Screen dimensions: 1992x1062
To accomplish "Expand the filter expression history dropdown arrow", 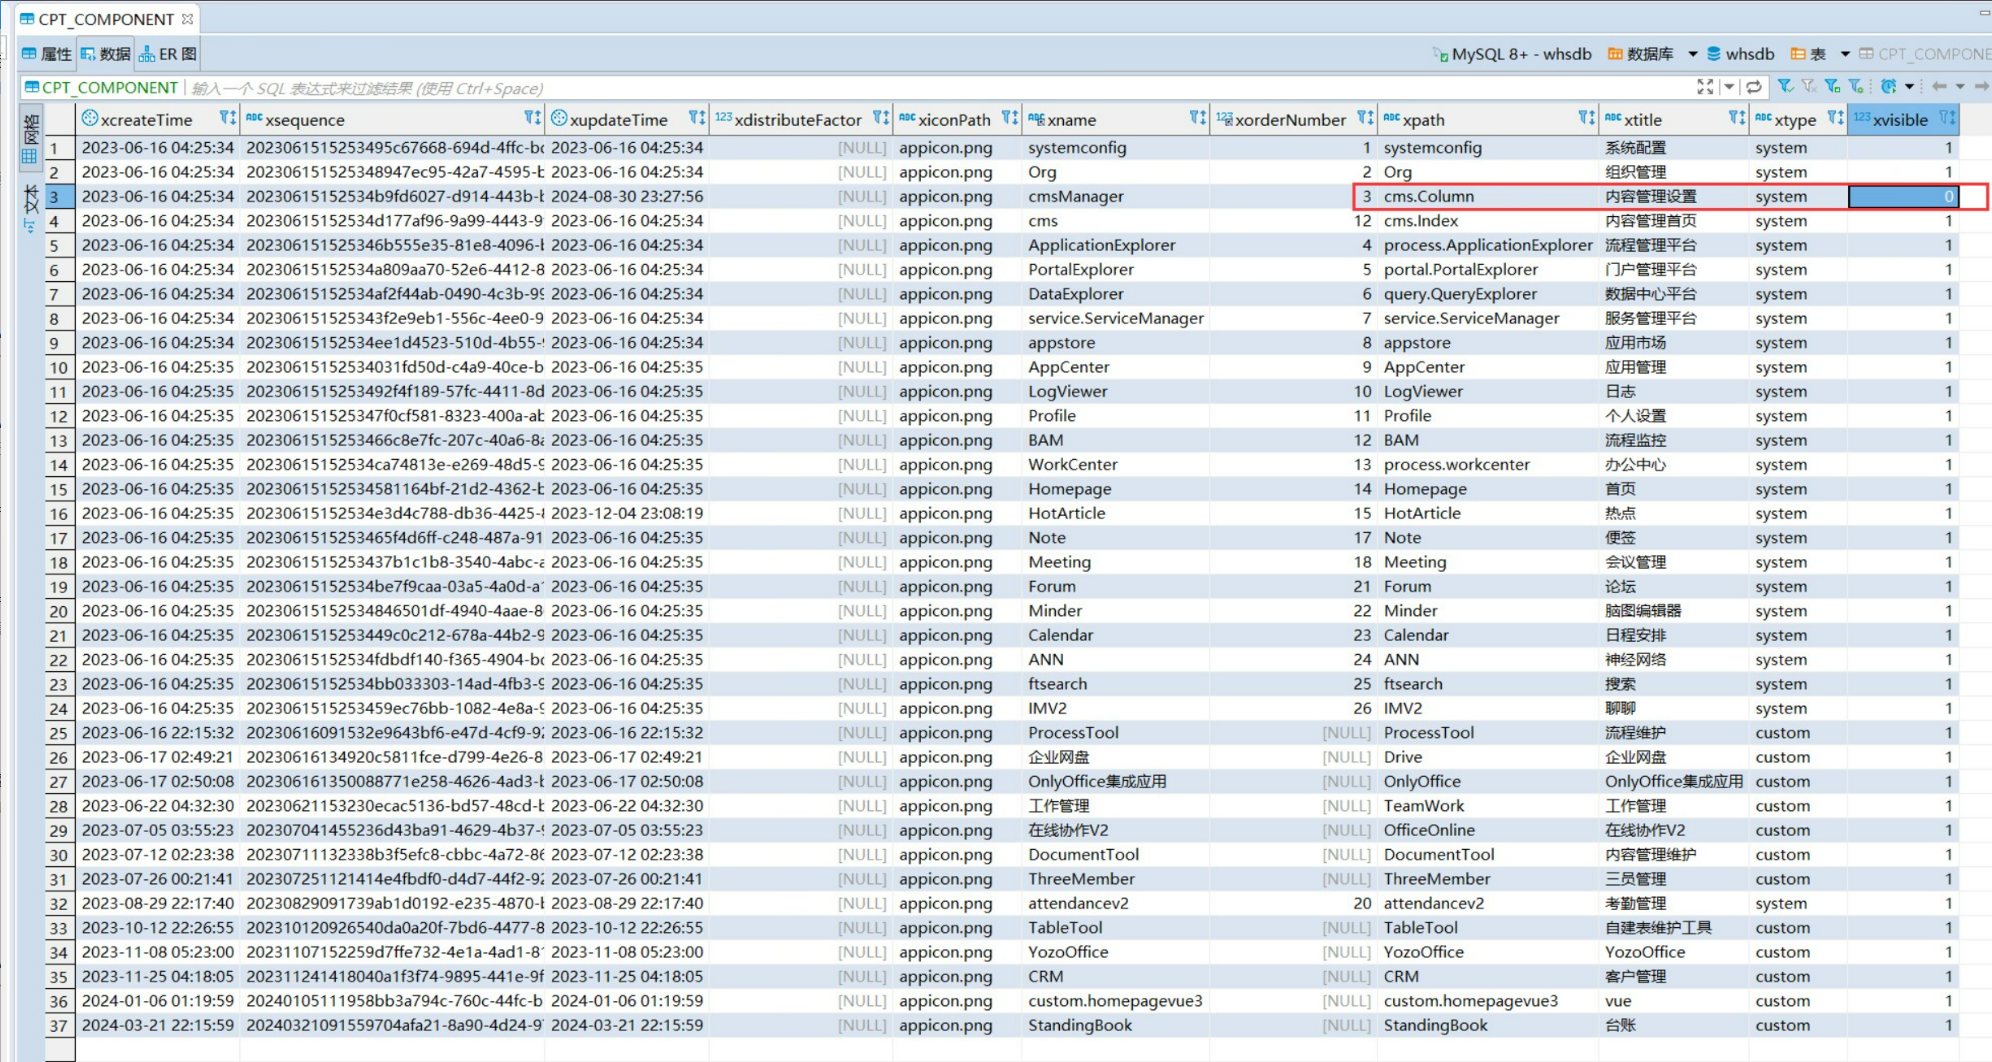I will [1729, 87].
